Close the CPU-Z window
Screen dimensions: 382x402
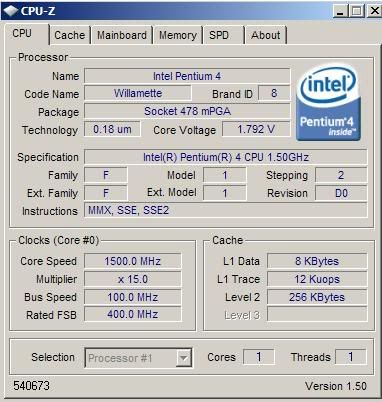tap(374, 11)
